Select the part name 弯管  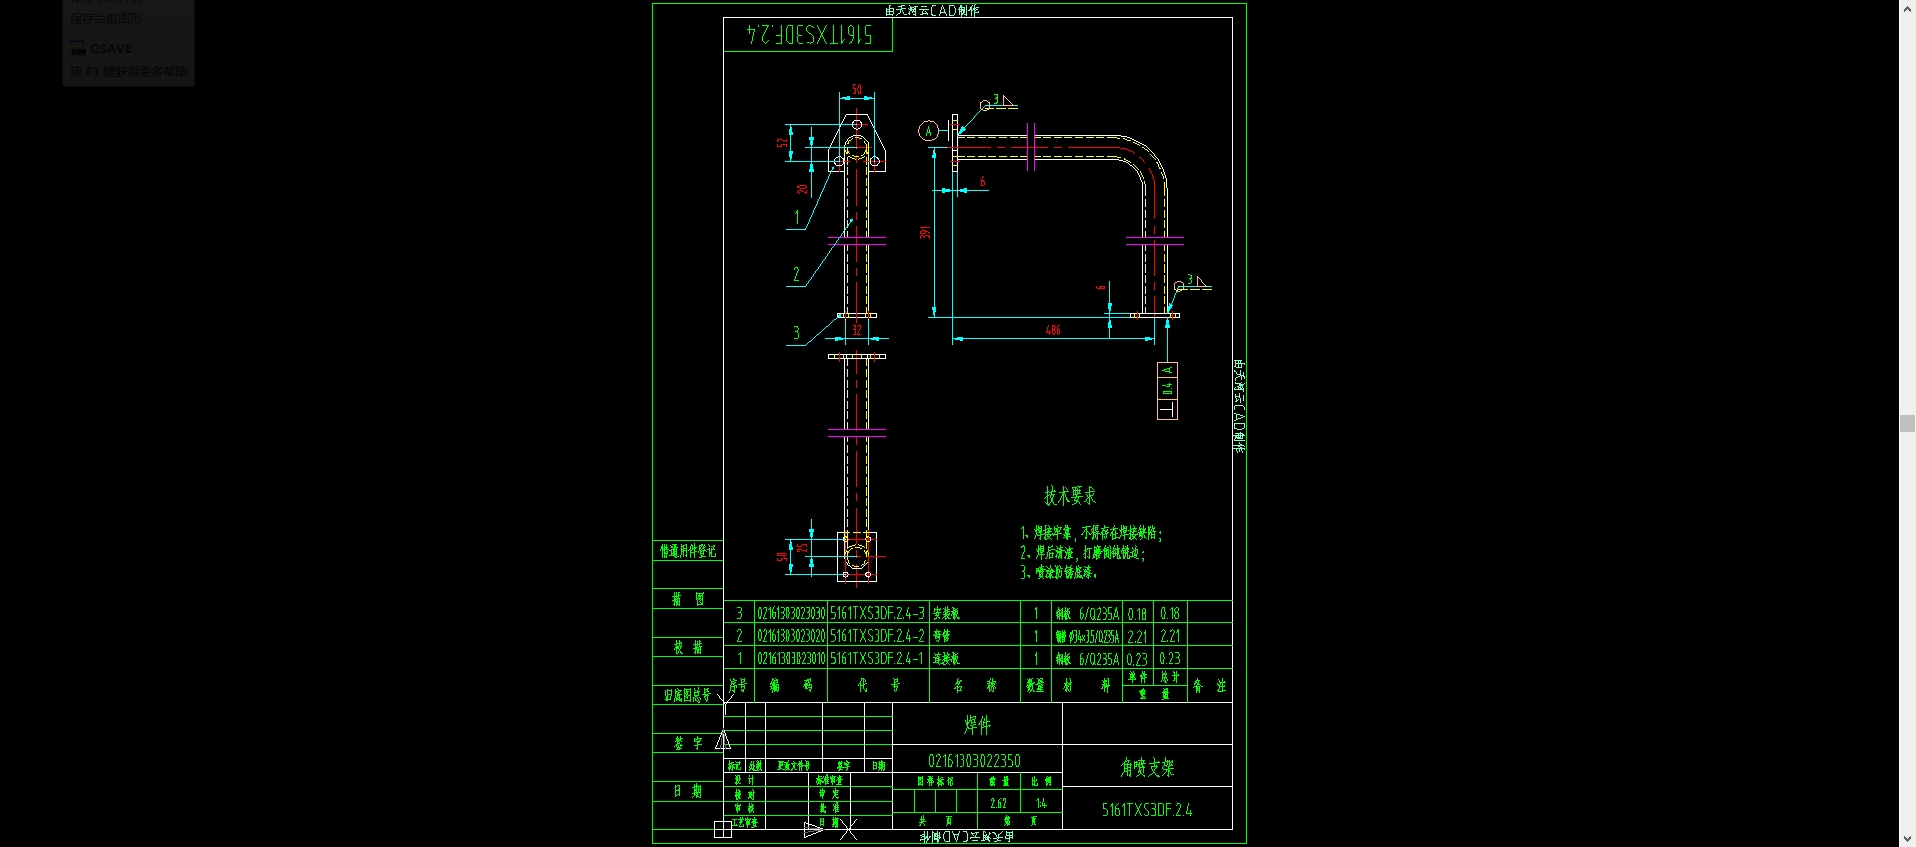(942, 636)
